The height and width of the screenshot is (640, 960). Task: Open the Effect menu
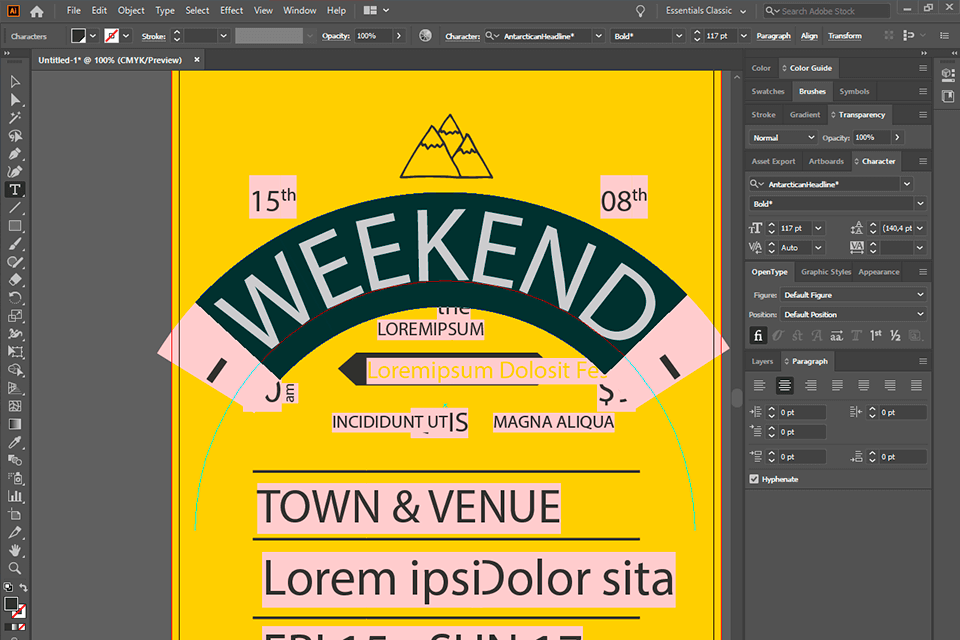(x=231, y=10)
